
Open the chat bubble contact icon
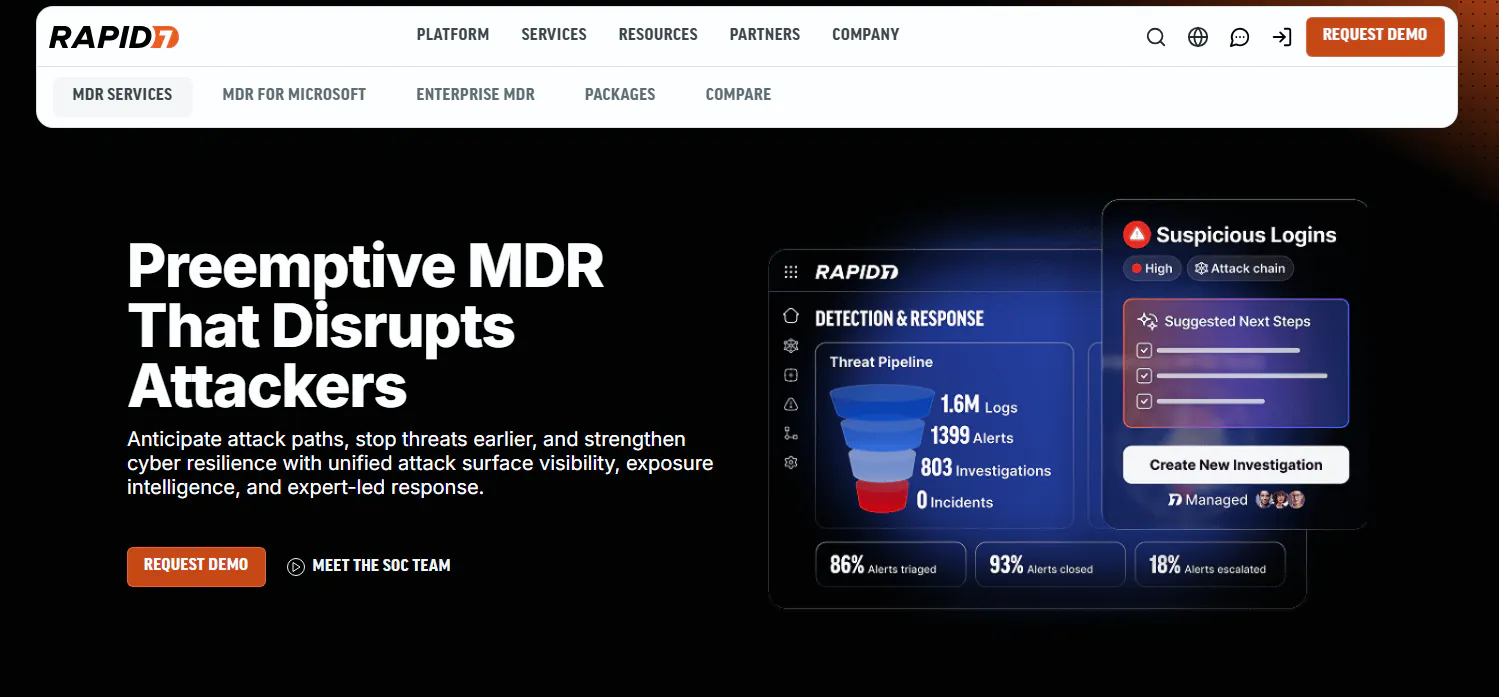click(1240, 38)
